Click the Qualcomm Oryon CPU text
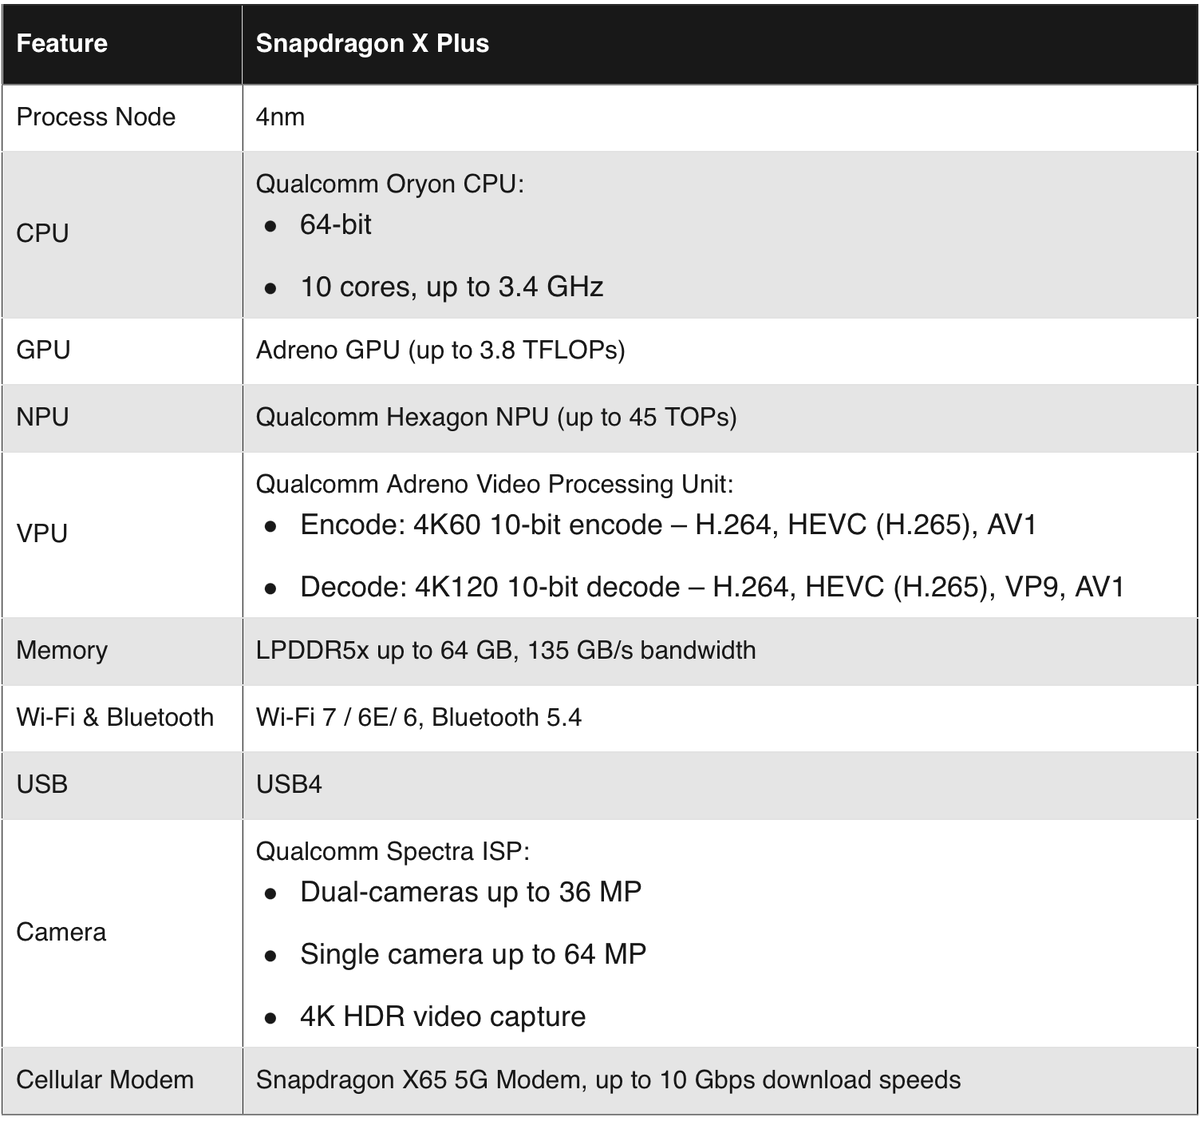 click(x=390, y=184)
